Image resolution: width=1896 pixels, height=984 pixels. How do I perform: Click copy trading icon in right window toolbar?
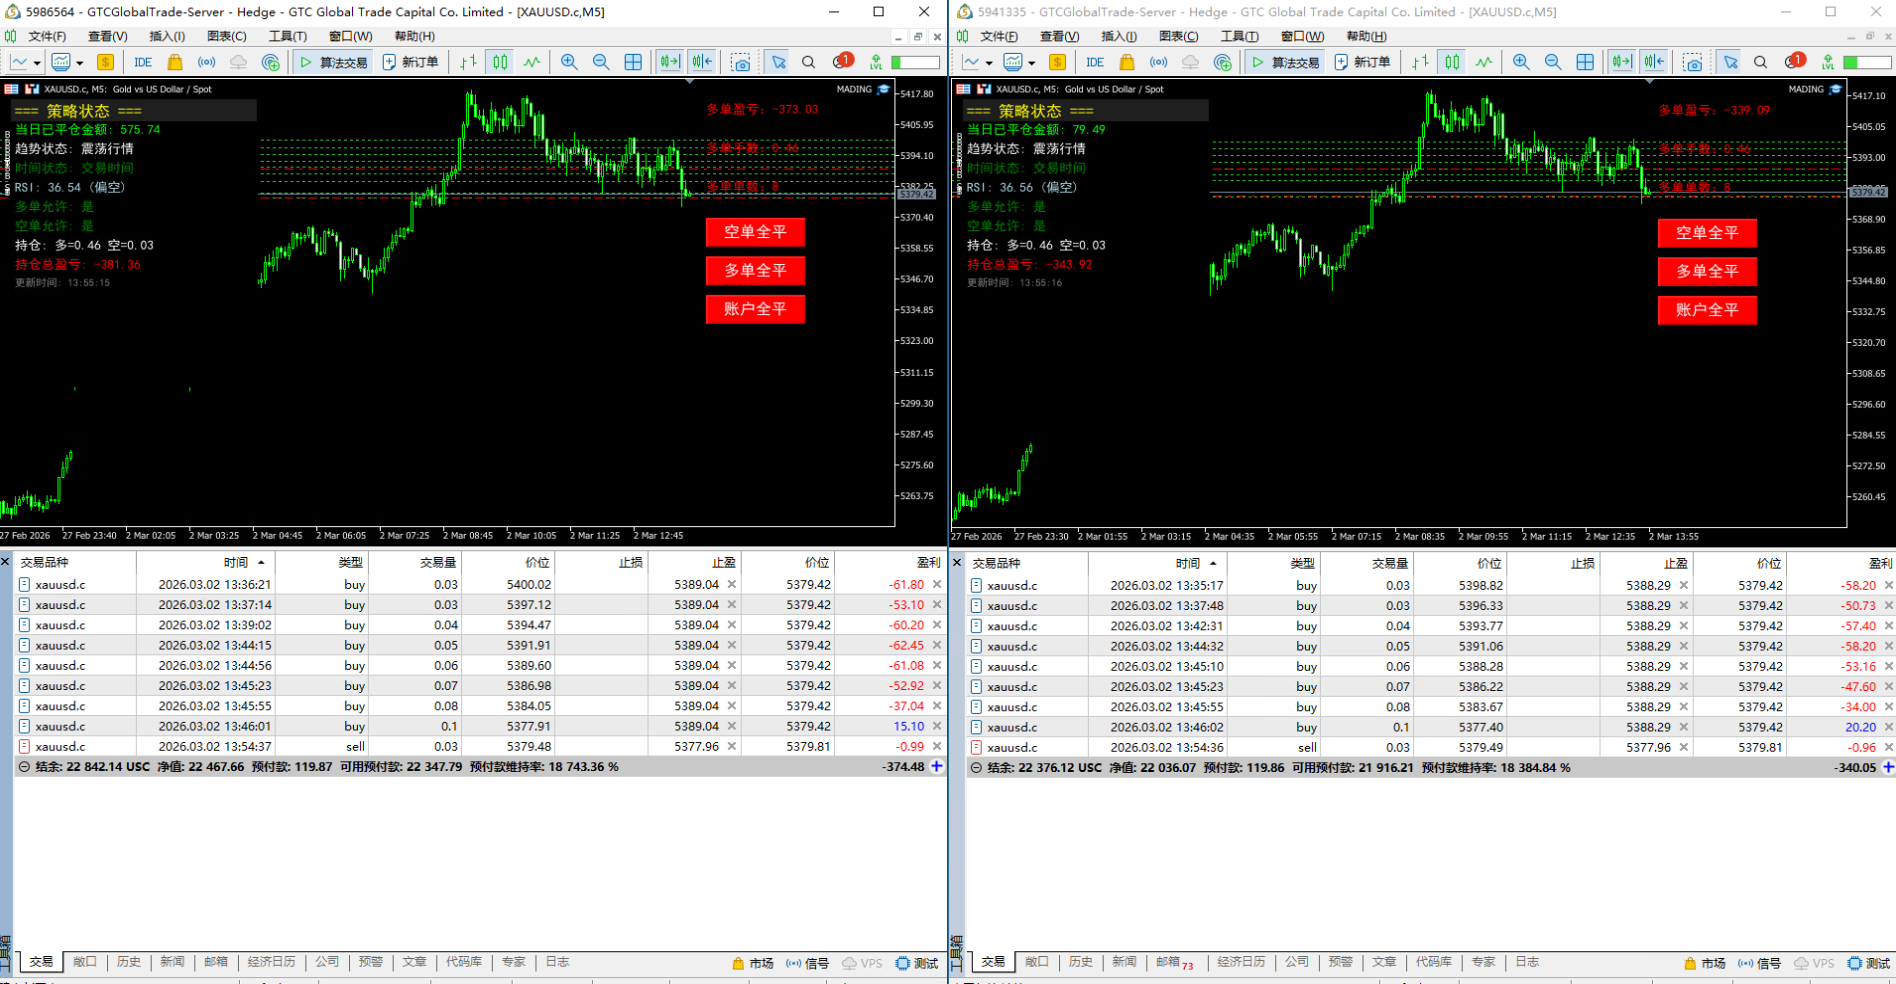(x=1222, y=62)
